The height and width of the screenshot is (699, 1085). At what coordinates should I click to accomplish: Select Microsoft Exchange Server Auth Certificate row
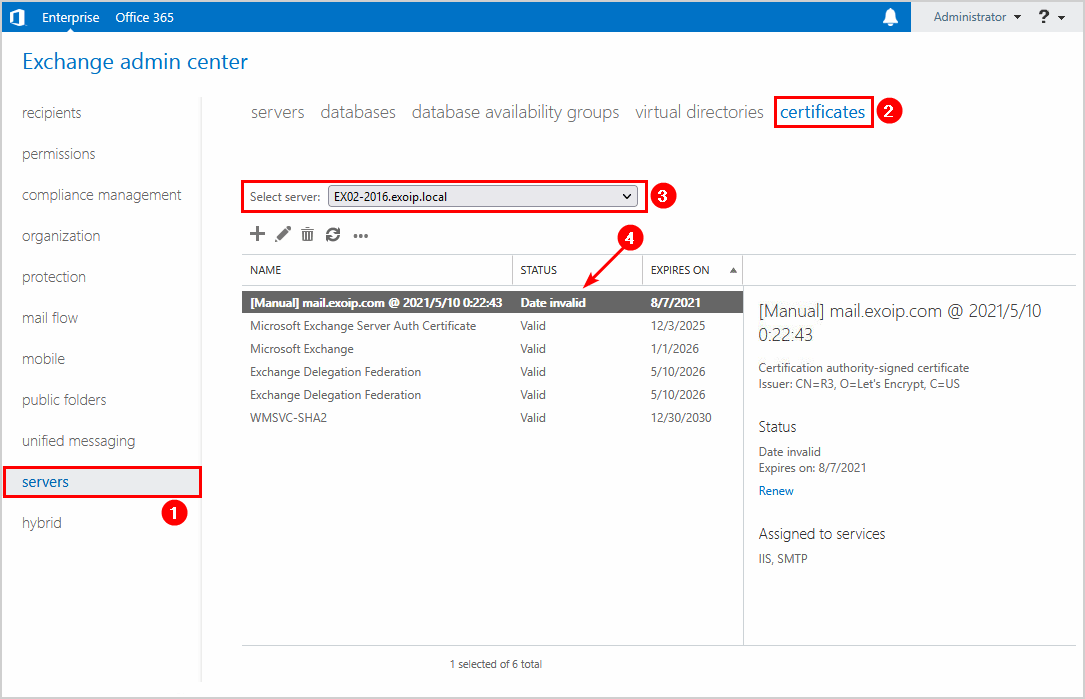[x=492, y=325]
